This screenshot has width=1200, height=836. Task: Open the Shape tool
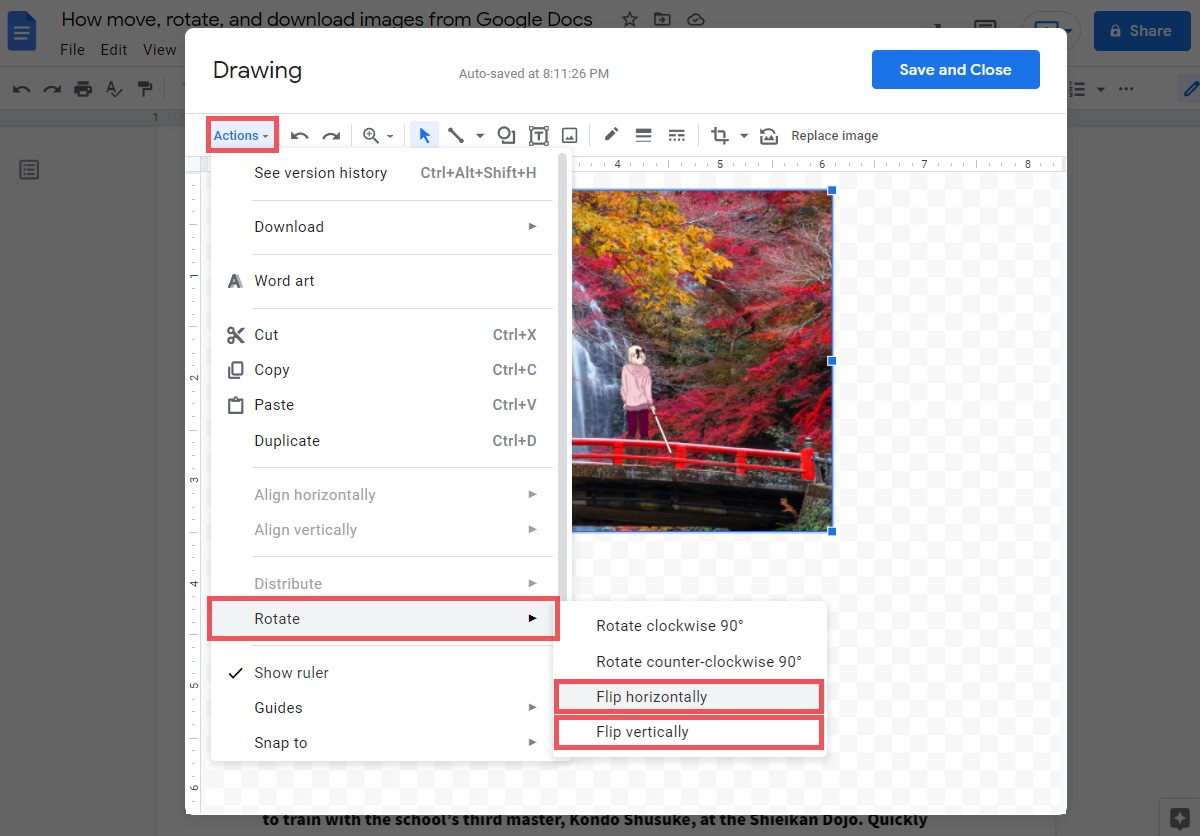508,134
